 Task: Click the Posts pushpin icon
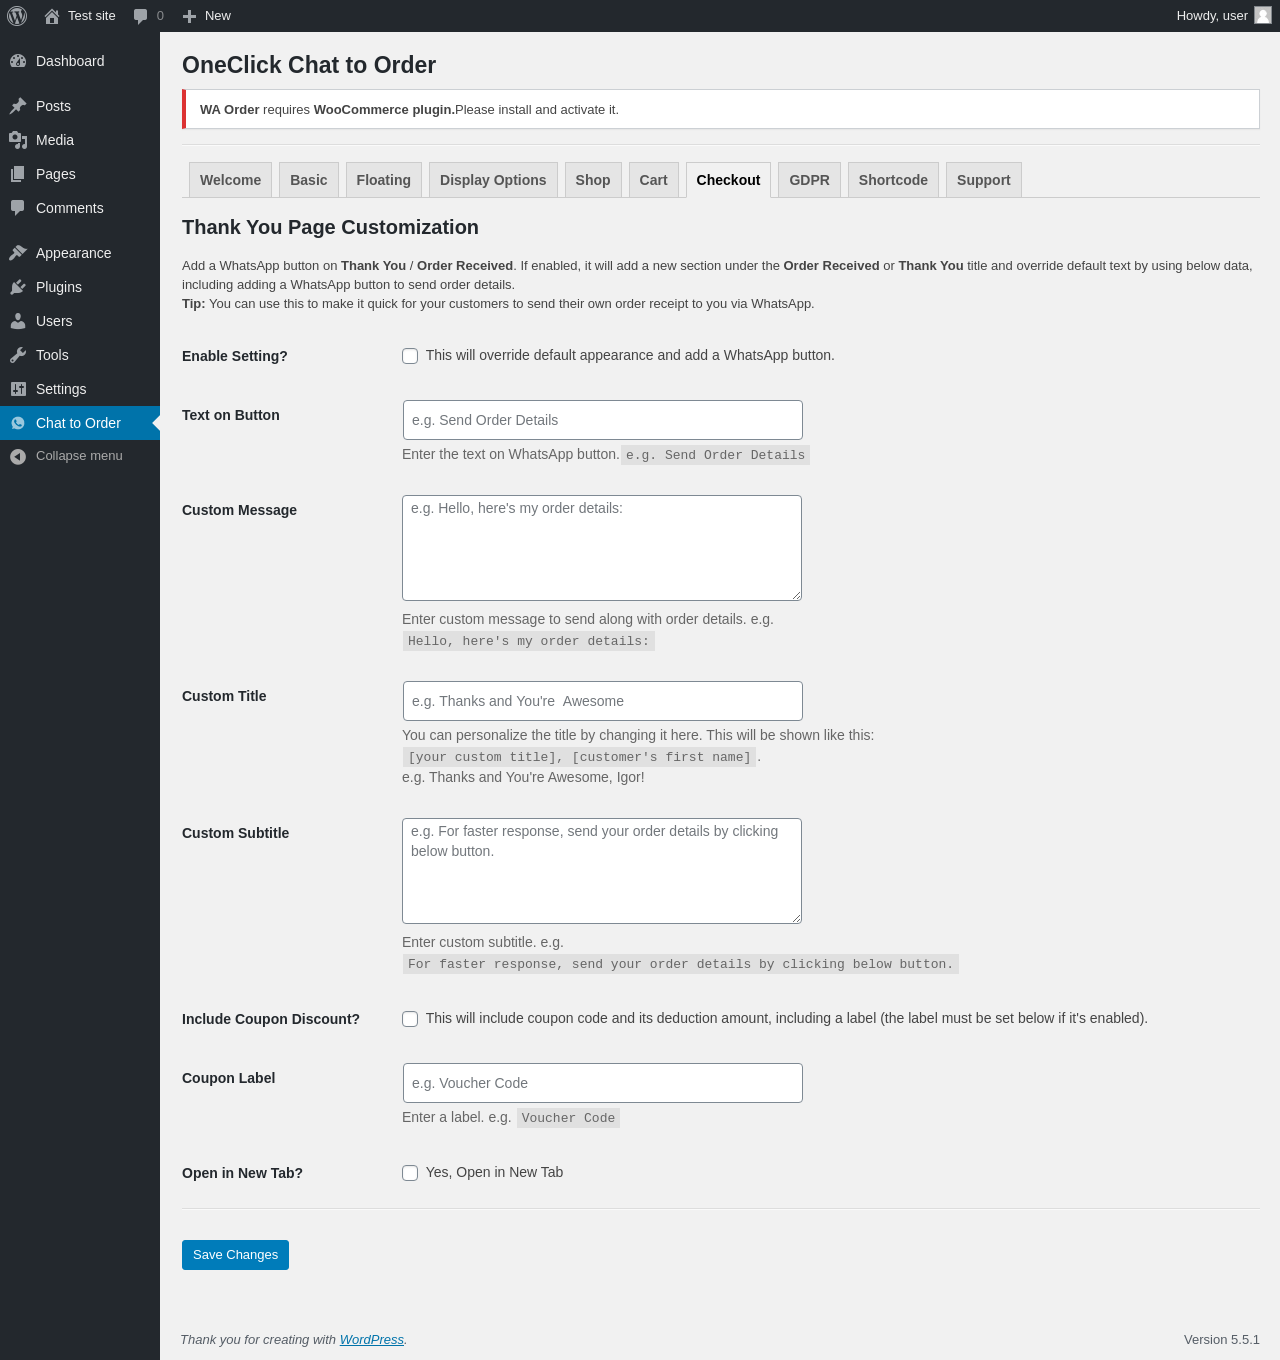[18, 106]
